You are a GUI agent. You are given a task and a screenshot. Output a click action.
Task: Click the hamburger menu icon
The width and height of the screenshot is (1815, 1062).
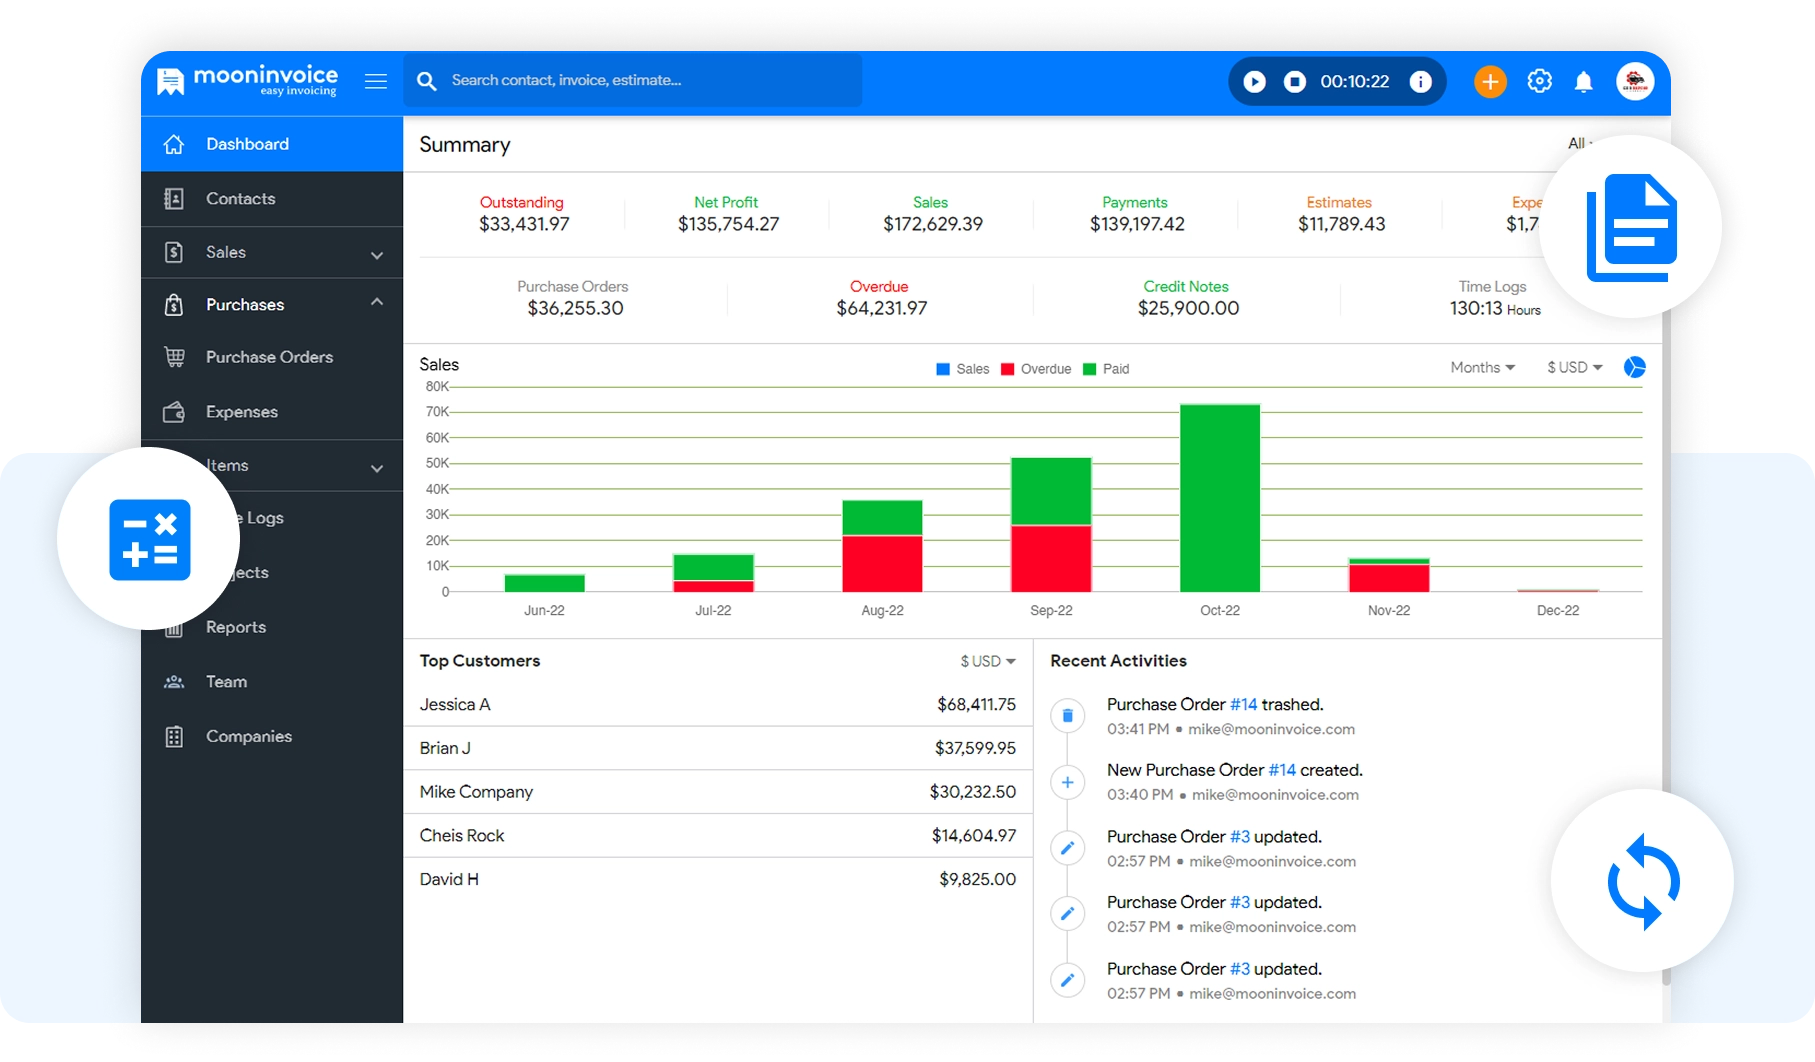click(x=376, y=81)
